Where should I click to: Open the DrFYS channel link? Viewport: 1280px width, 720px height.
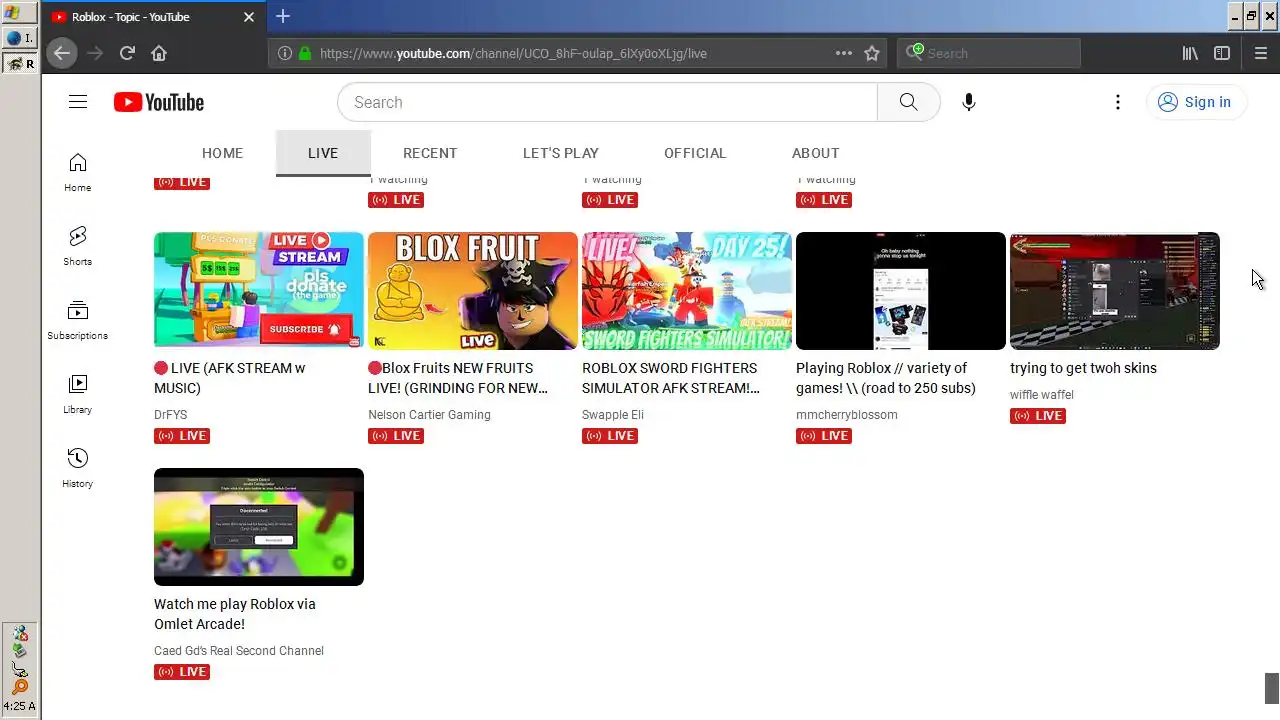point(170,415)
